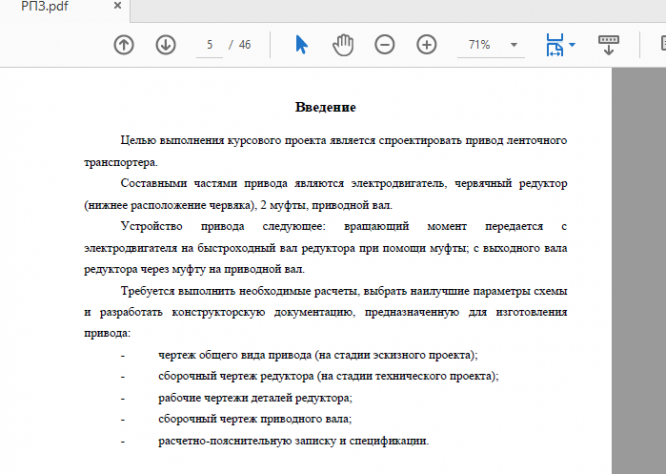Click the fit-to-width page icon
666x474 pixels.
tap(555, 45)
